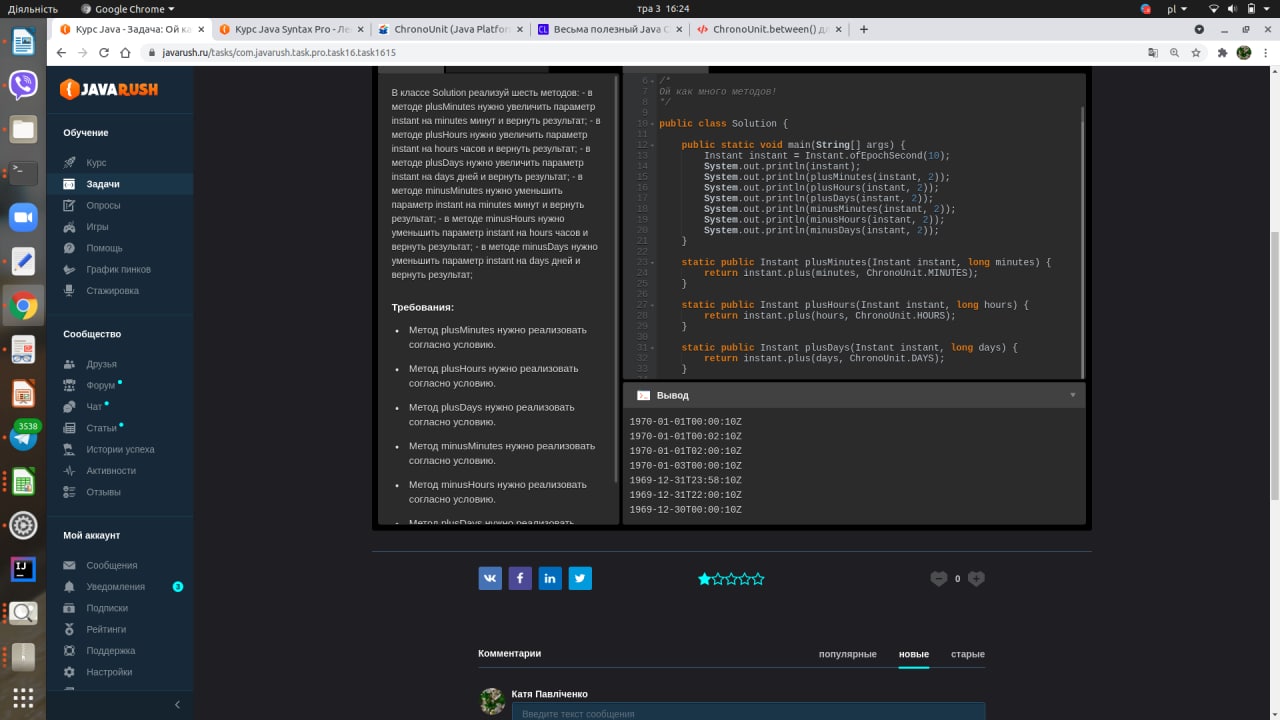
Task: Sort comments by популярные
Action: point(847,654)
